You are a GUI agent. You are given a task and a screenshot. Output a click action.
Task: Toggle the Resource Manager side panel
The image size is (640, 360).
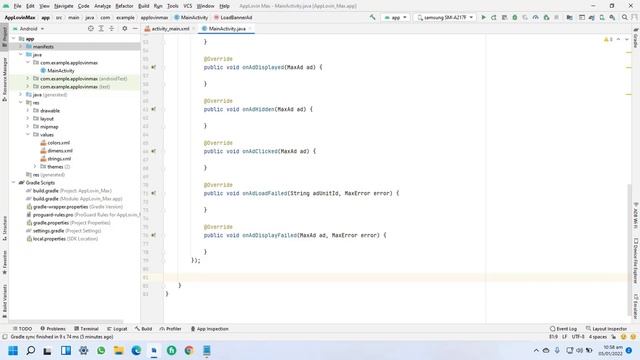pyautogui.click(x=4, y=79)
